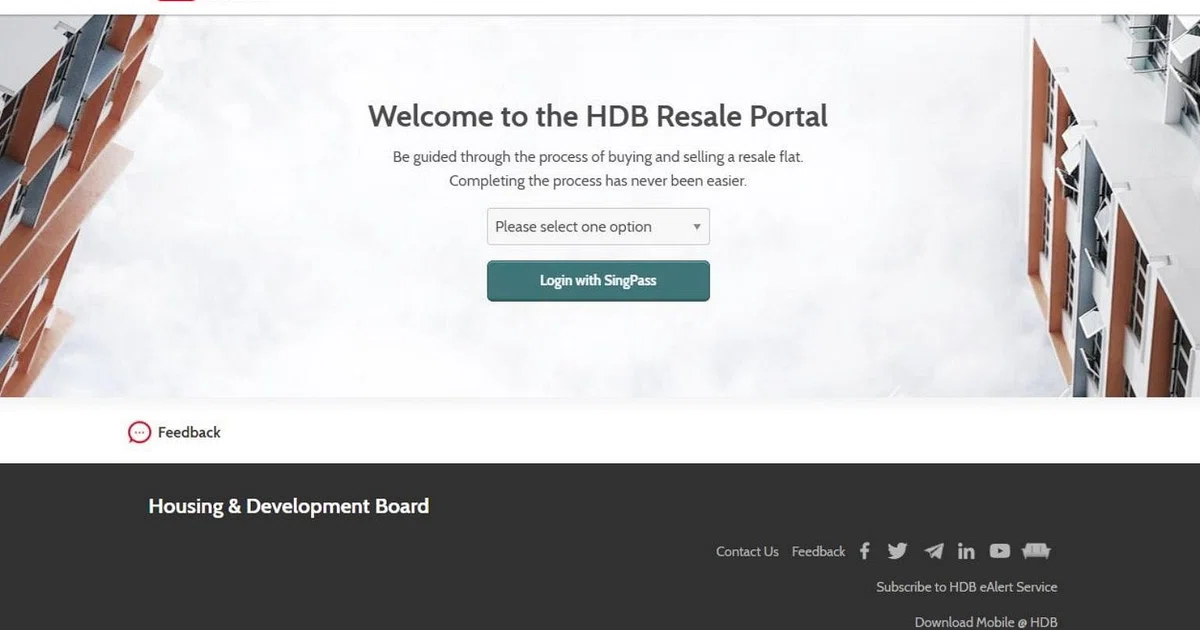The image size is (1200, 630).
Task: Click text 'Completing the process has never been easier.'
Action: [598, 181]
